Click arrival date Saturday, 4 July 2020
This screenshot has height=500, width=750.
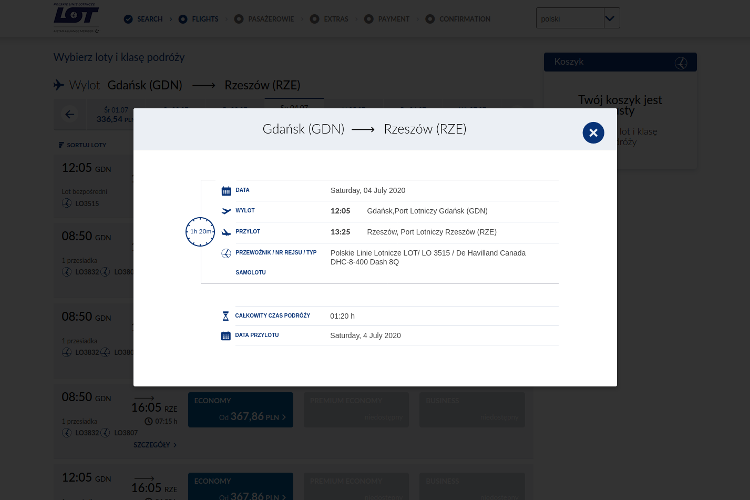pyautogui.click(x=365, y=335)
